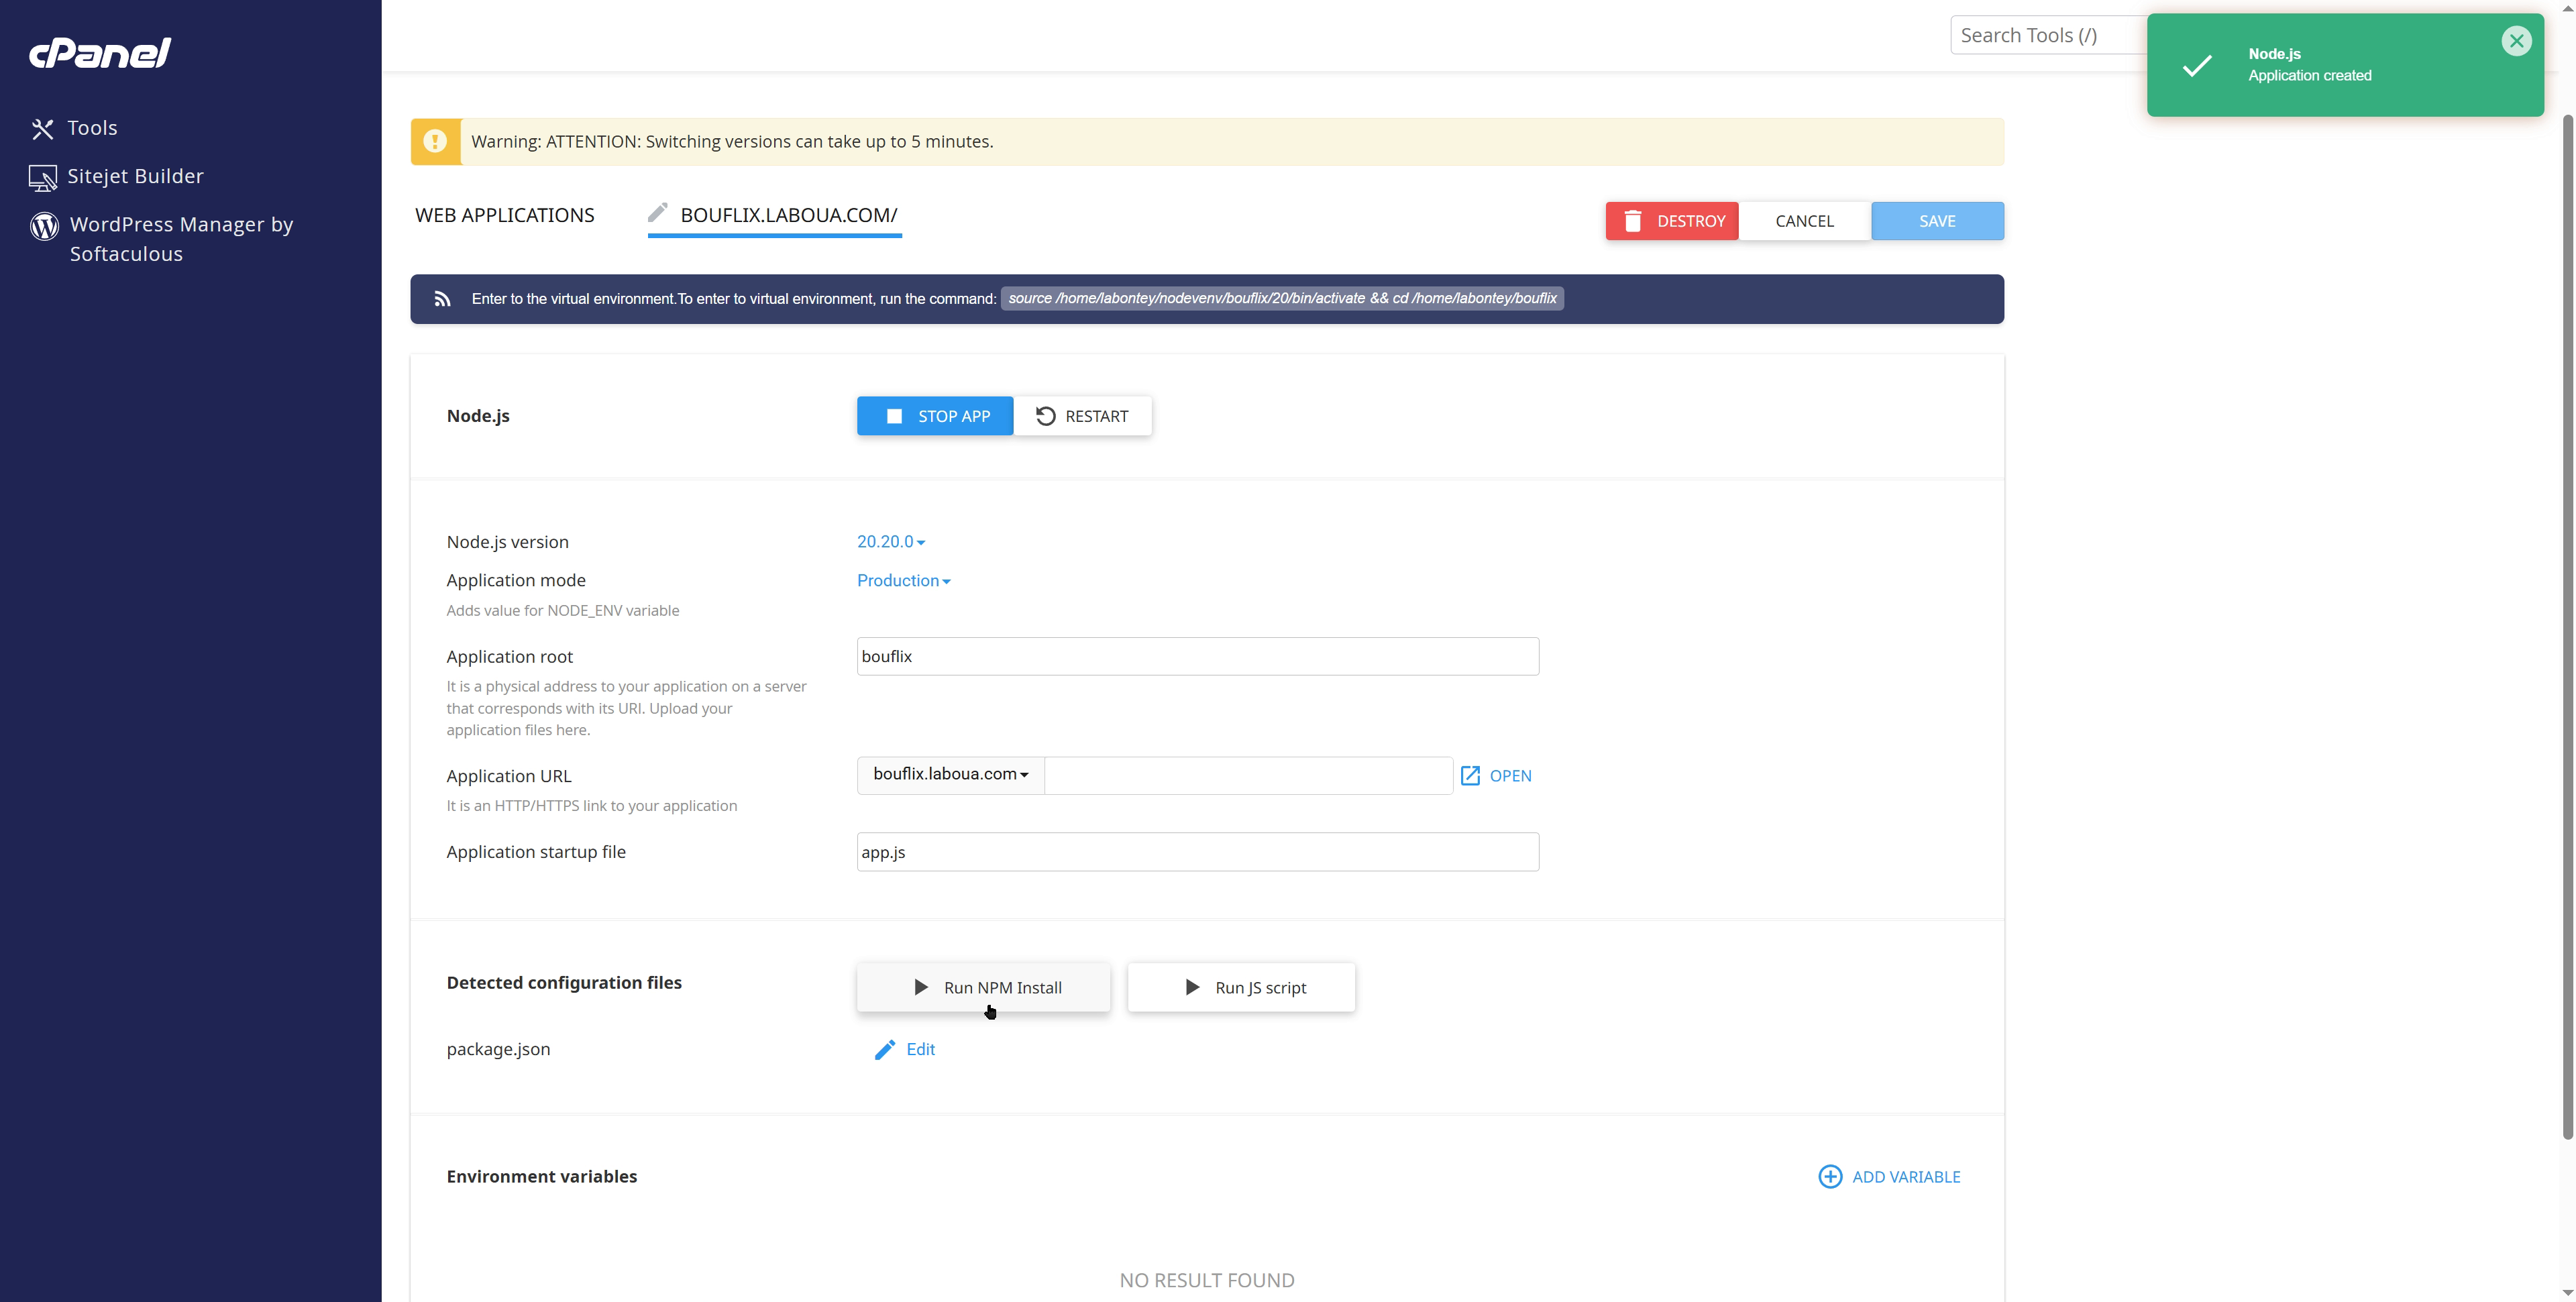This screenshot has width=2576, height=1302.
Task: Open the application with the OPEN link
Action: [1510, 776]
